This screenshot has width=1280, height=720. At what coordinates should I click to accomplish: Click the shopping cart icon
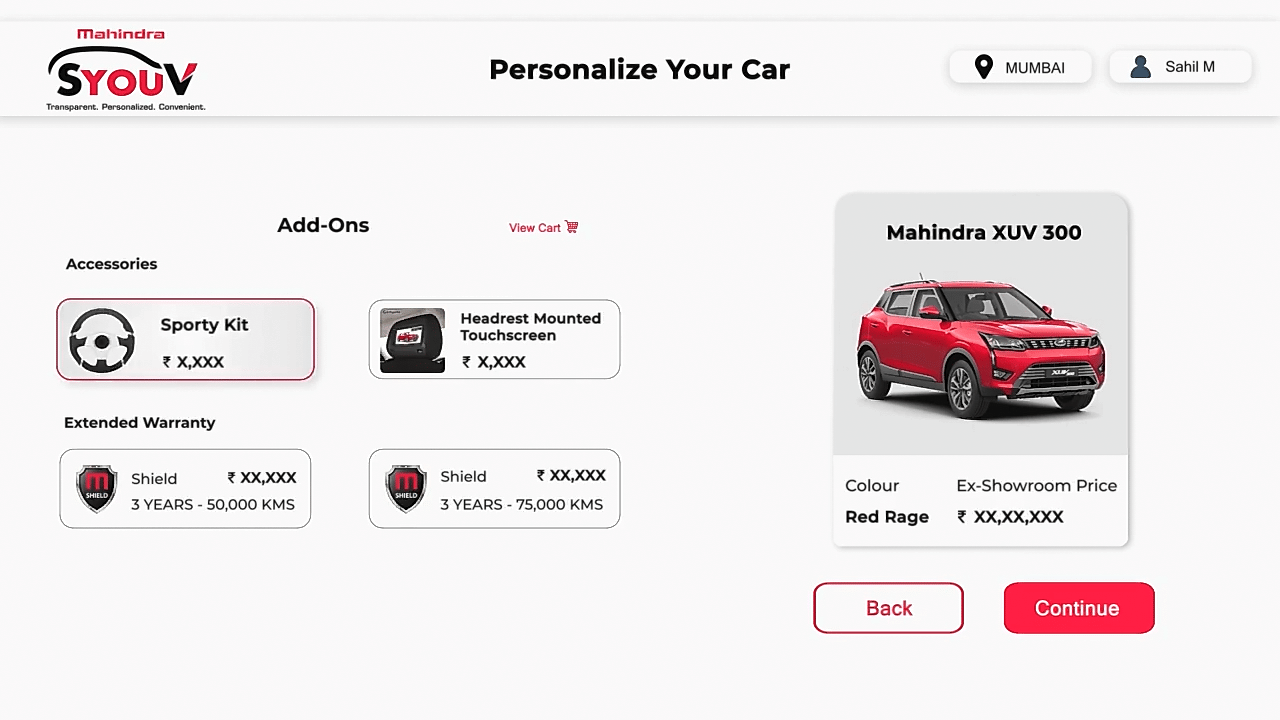pyautogui.click(x=572, y=227)
